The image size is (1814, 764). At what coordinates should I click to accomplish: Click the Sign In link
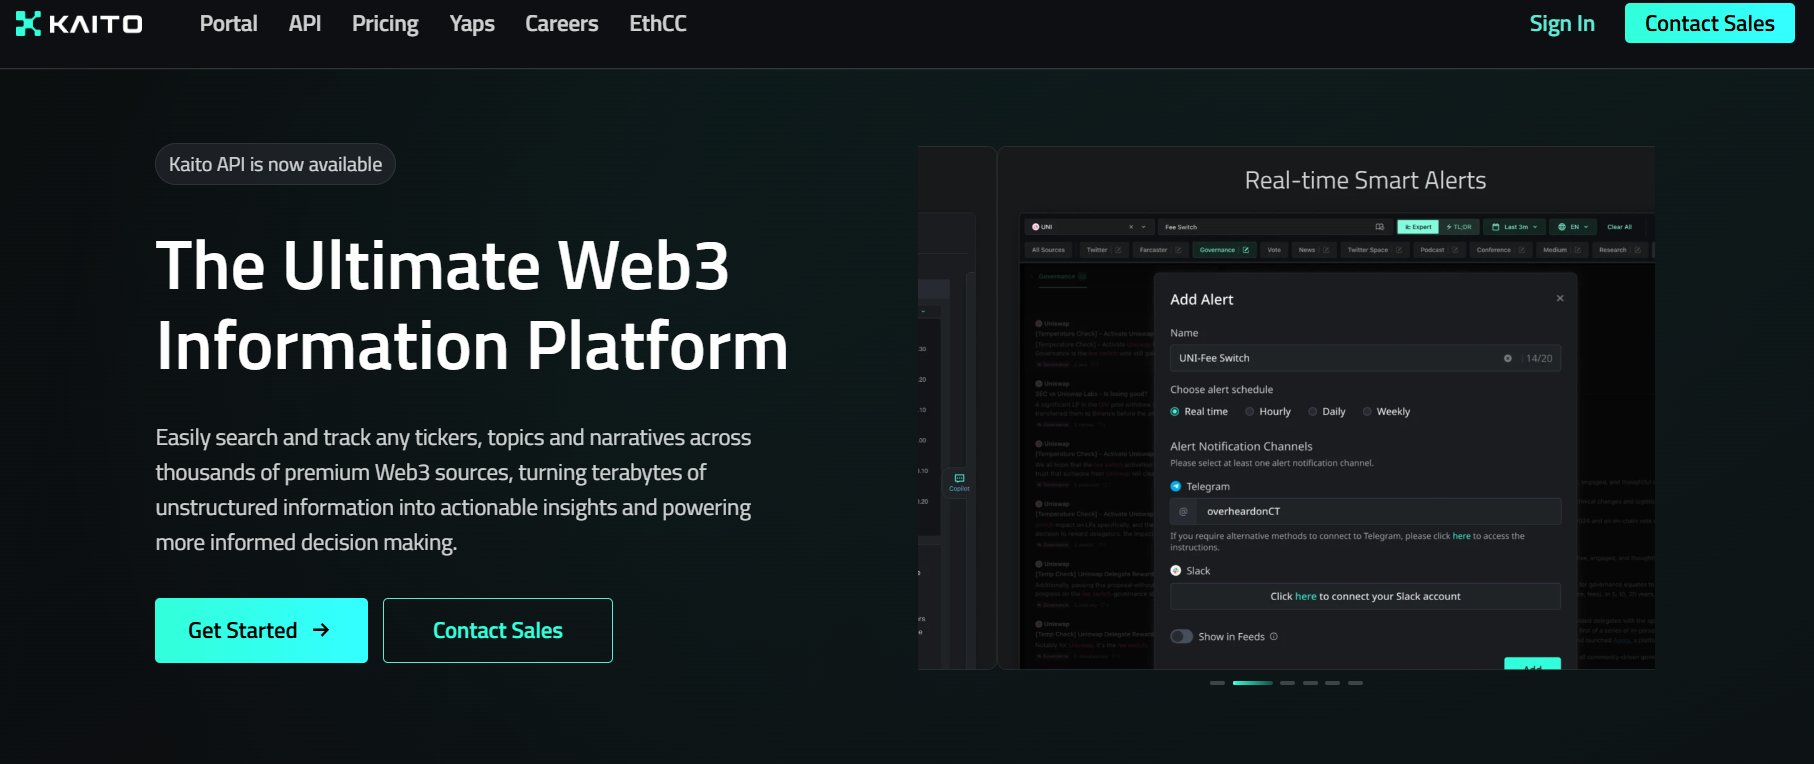coord(1562,23)
